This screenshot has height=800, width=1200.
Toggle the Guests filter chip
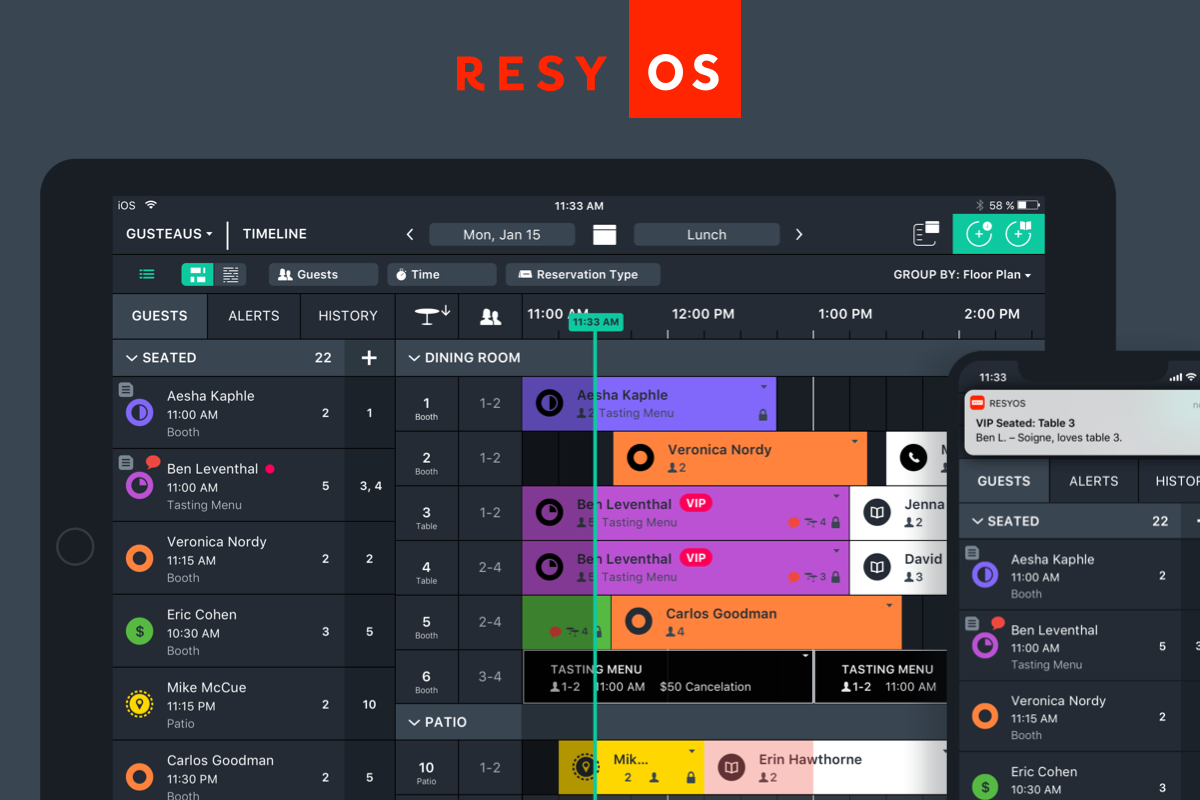point(322,274)
